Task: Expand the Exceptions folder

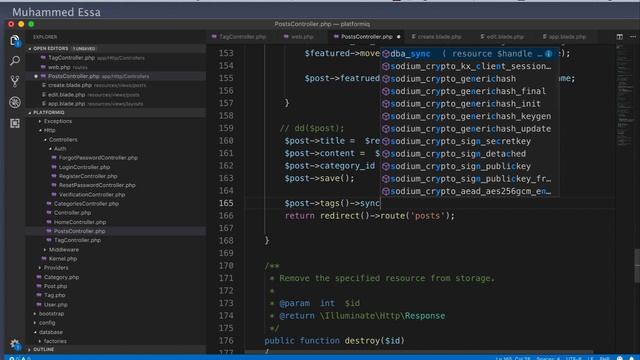Action: 58,121
